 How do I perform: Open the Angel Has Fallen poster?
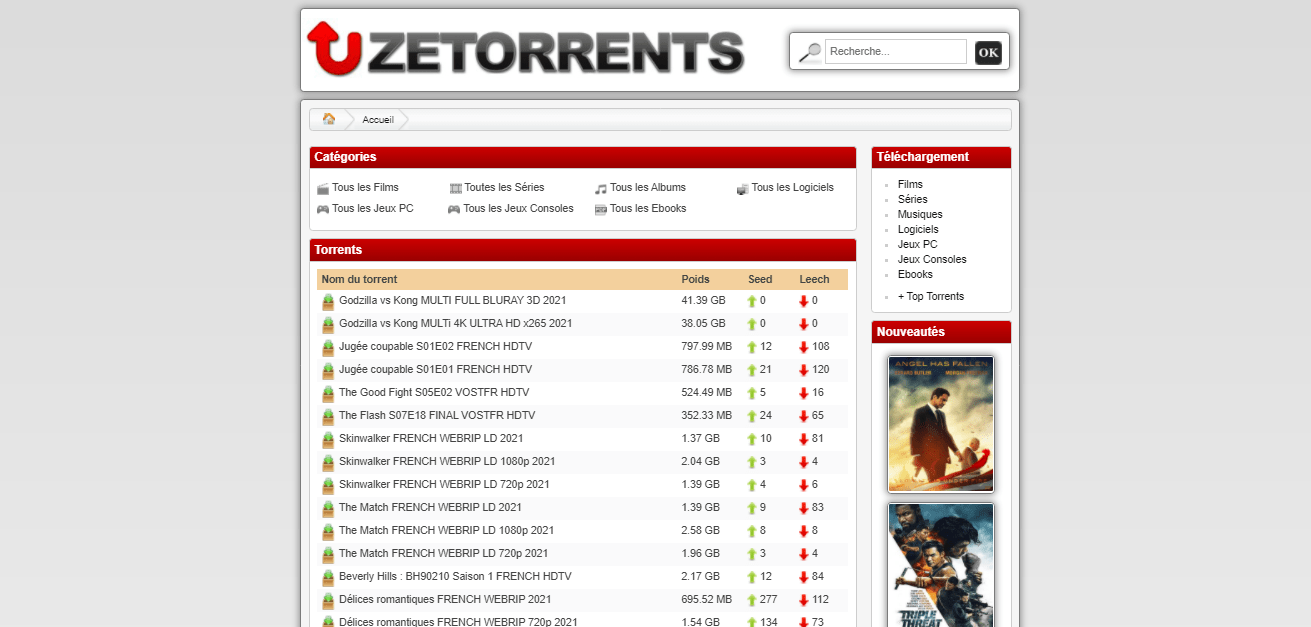click(941, 424)
